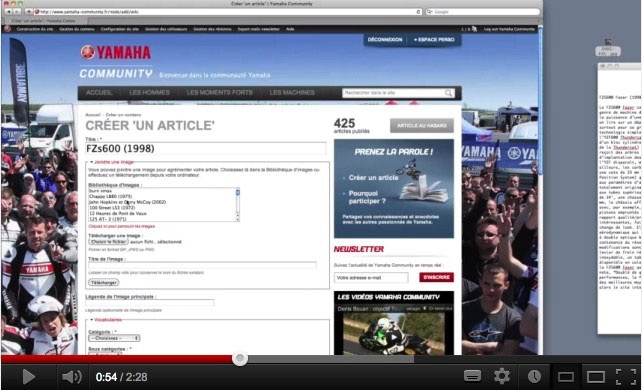Click the Titre field containing FZs600 (1998)
The height and width of the screenshot is (390, 642).
(206, 149)
